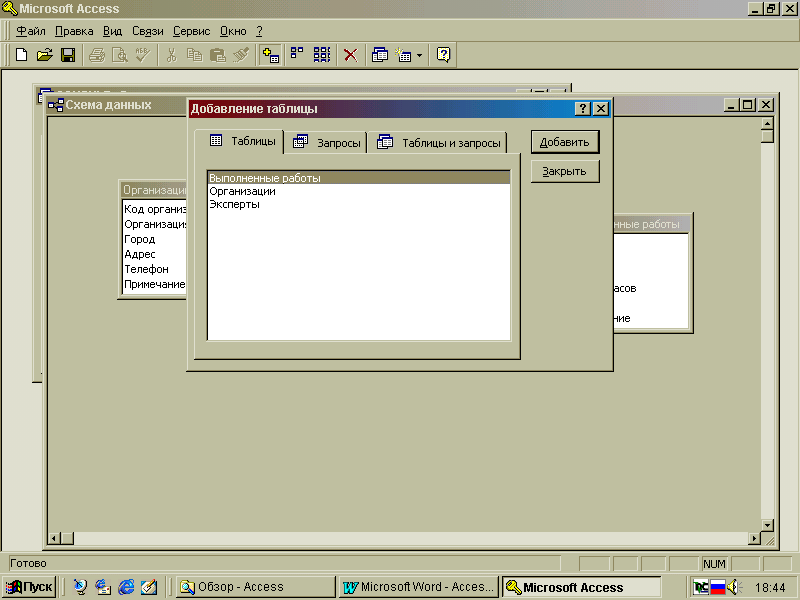Click the Cut scissors icon
This screenshot has width=800, height=600.
tap(171, 55)
